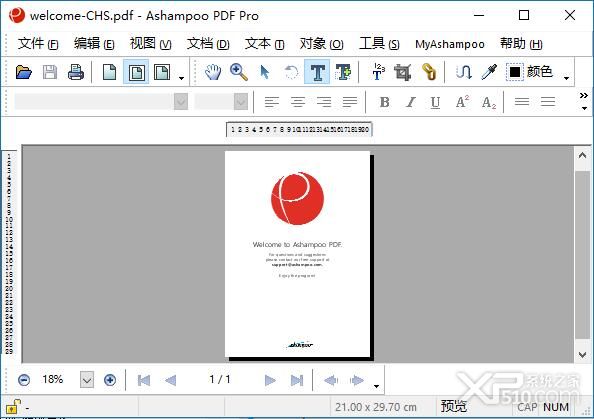594x419 pixels.
Task: Go to the previous page
Action: pyautogui.click(x=170, y=380)
